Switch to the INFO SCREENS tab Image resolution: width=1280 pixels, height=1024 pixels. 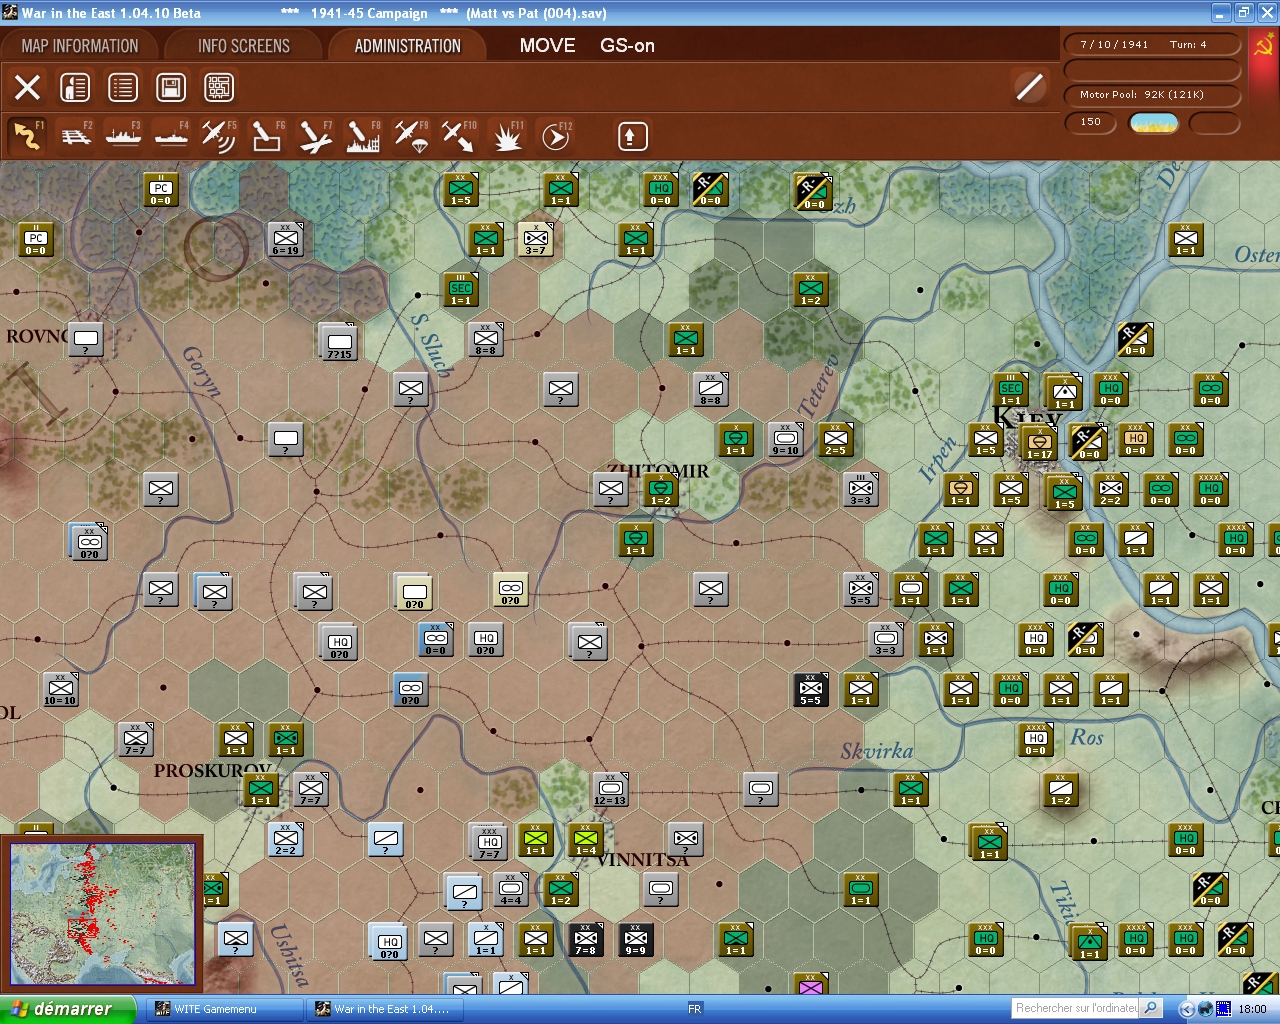pos(244,46)
